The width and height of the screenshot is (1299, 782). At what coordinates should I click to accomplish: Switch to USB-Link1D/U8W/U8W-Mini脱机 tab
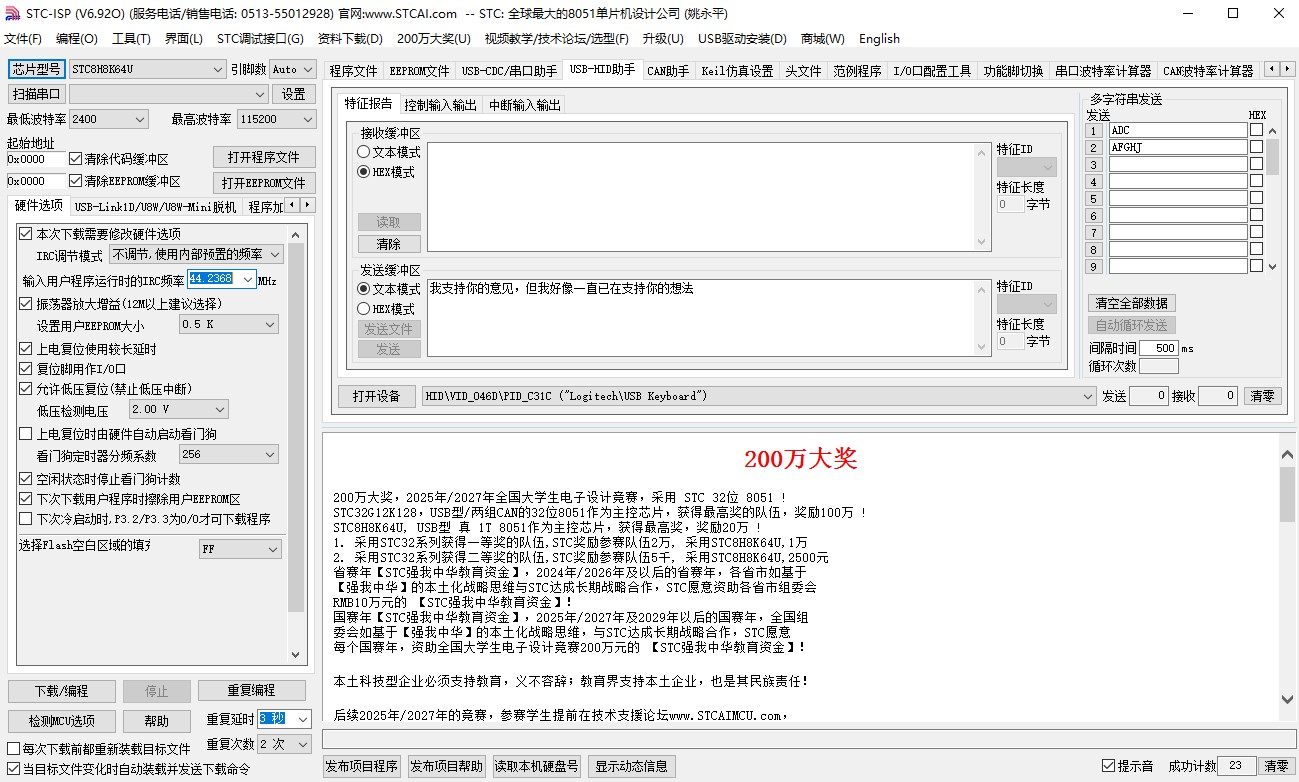[x=155, y=207]
